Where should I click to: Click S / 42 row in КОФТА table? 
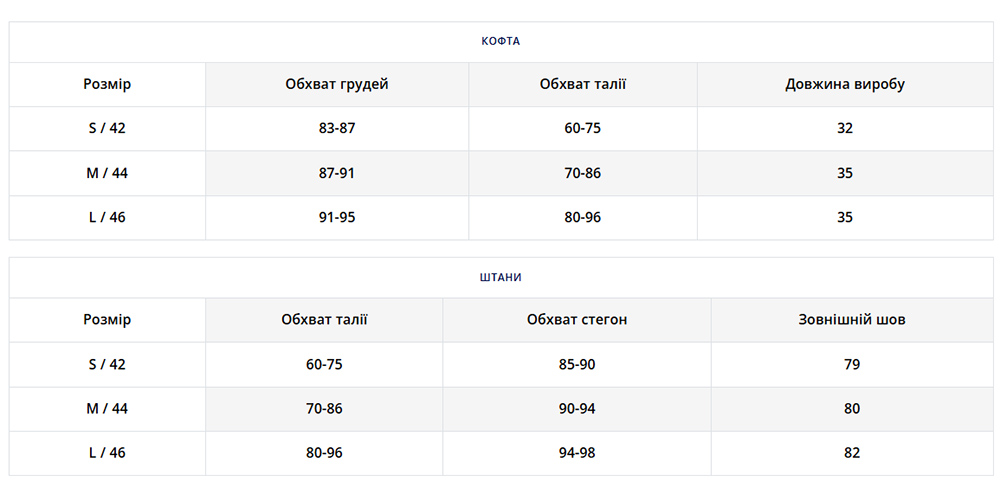click(x=107, y=128)
